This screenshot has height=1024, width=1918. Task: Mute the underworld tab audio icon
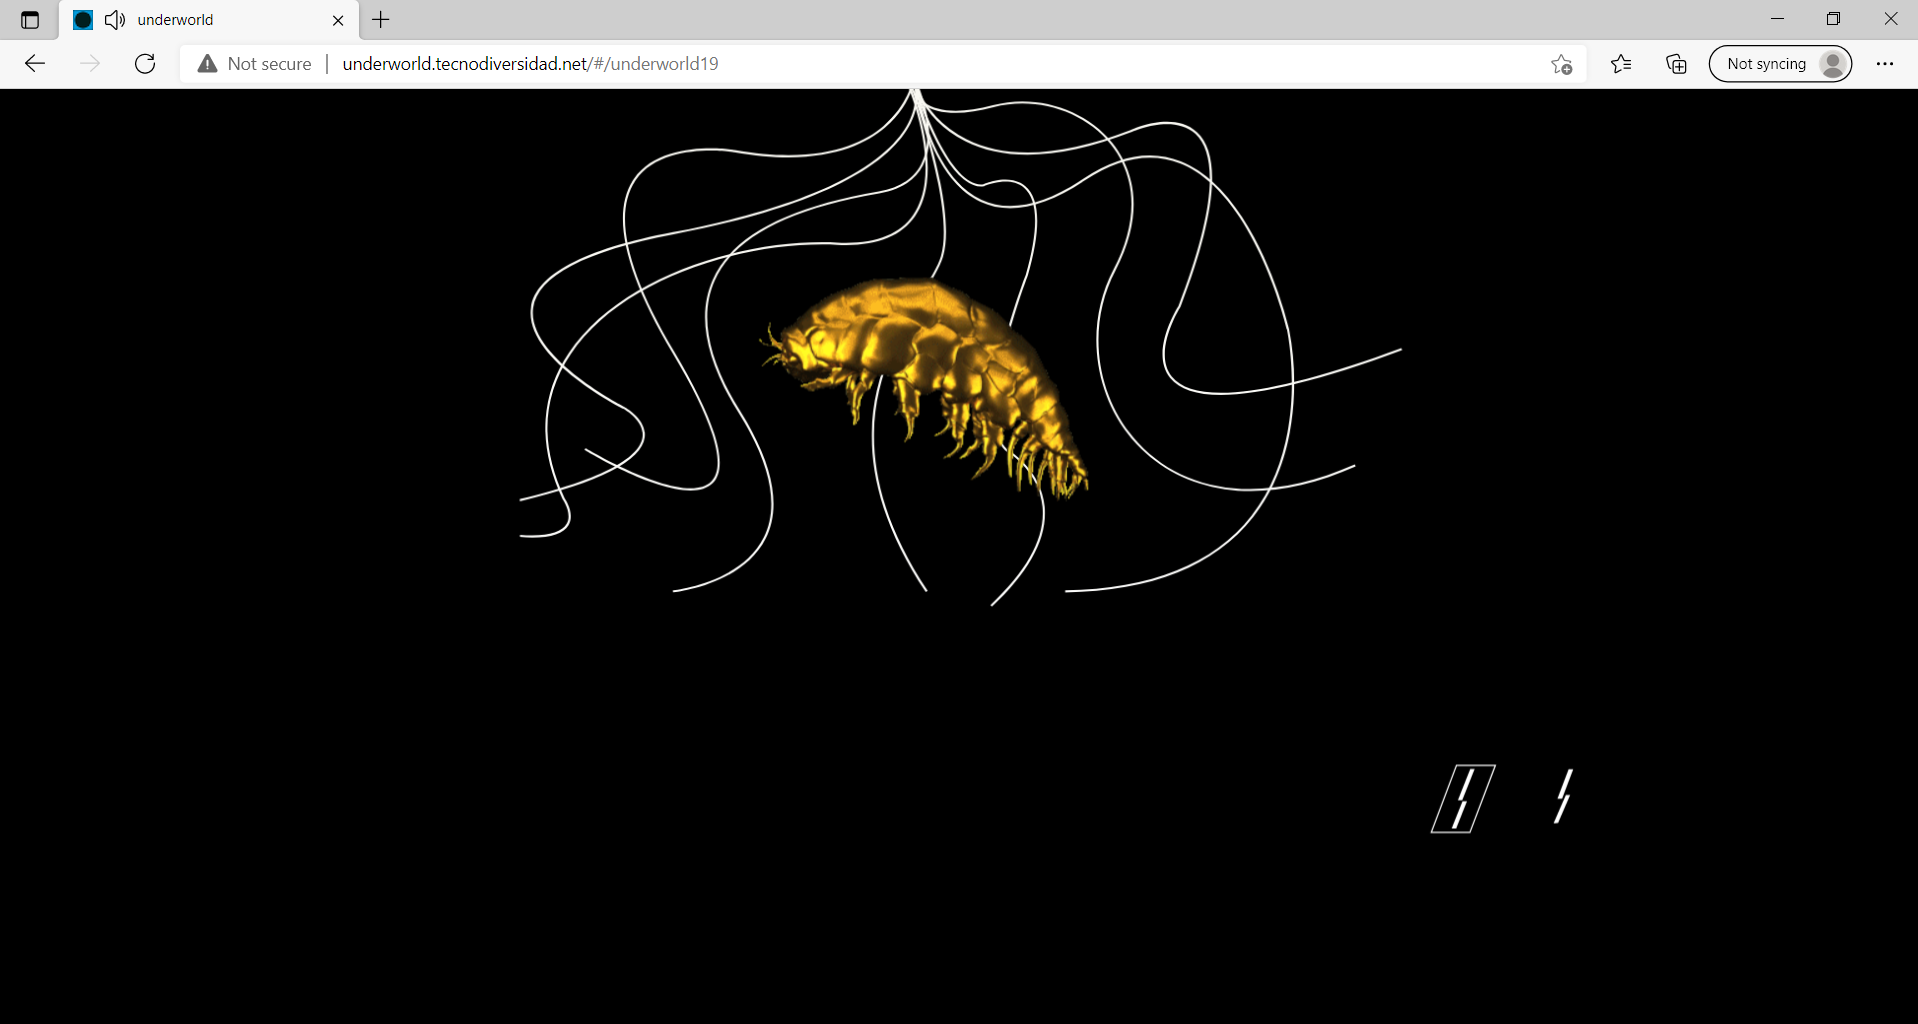pos(115,20)
